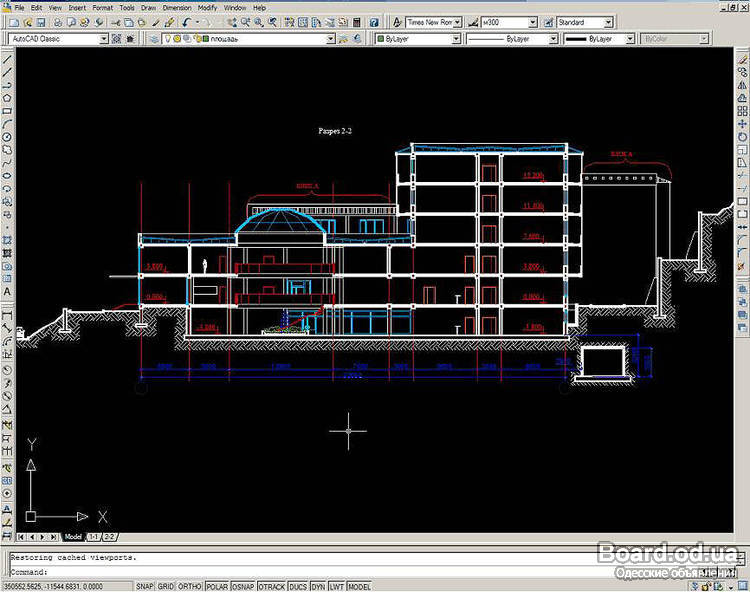Open the Dimension menu

(x=176, y=7)
